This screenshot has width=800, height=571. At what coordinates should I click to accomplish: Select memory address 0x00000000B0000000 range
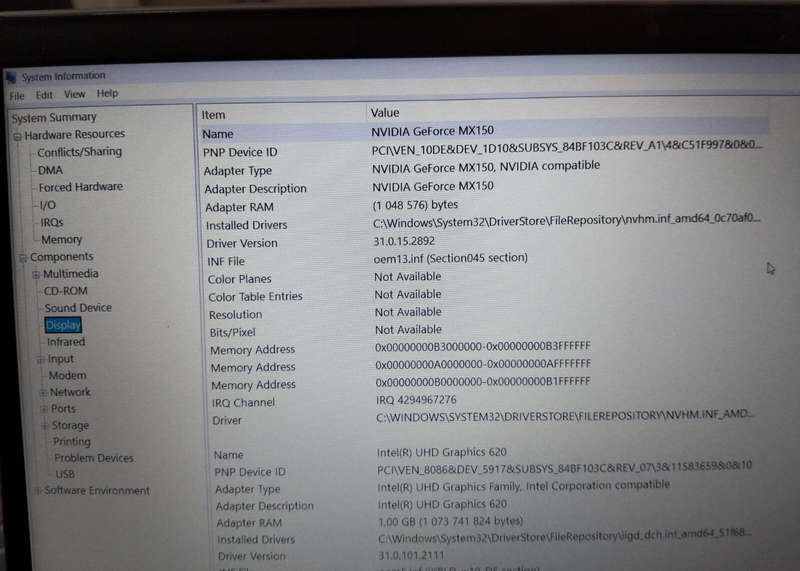483,382
